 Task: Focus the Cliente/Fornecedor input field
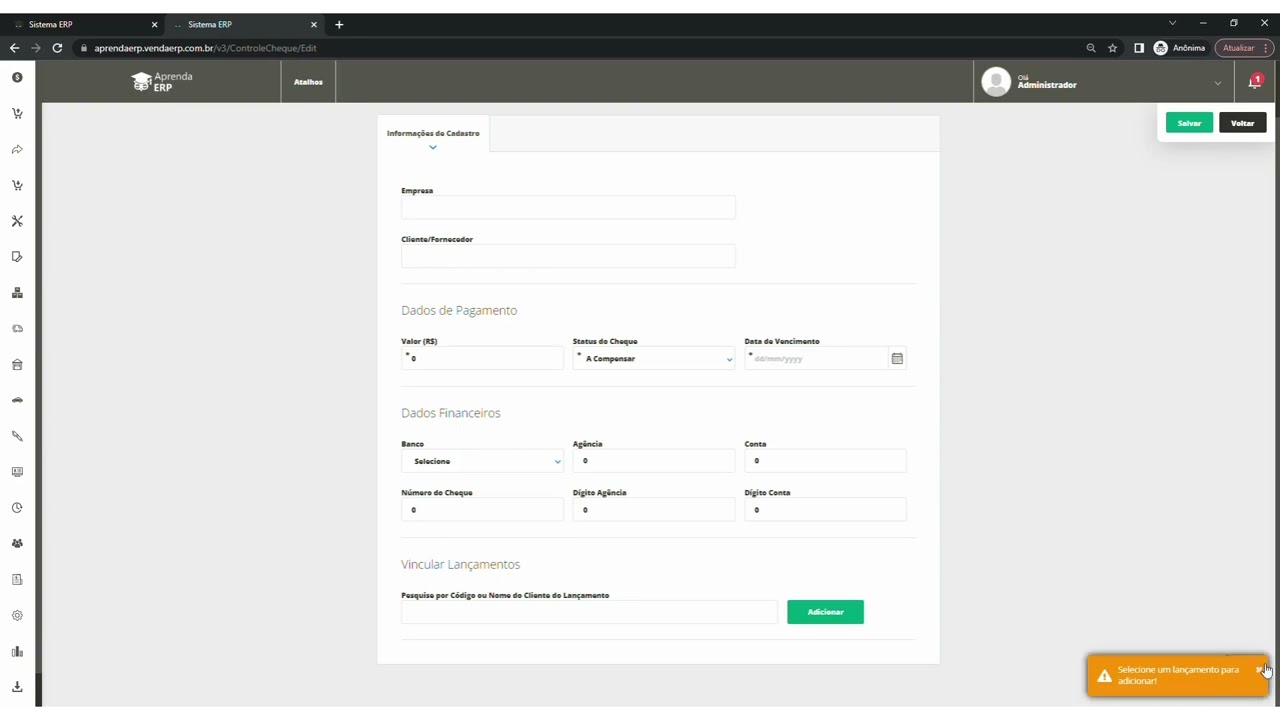[568, 256]
